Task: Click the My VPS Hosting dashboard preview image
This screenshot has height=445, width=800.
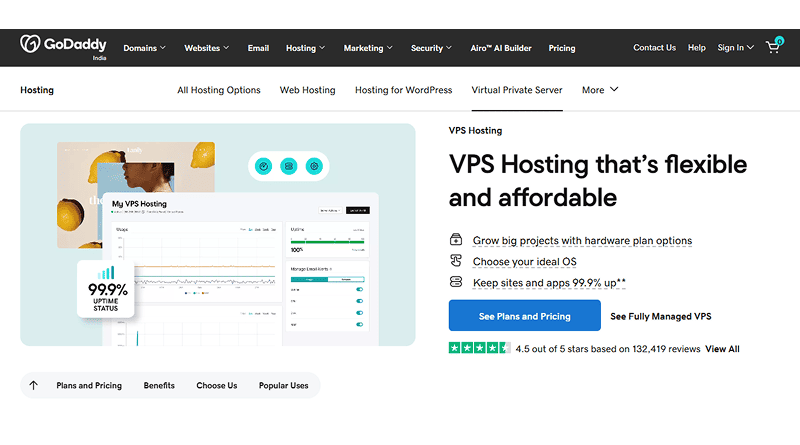Action: pos(241,269)
